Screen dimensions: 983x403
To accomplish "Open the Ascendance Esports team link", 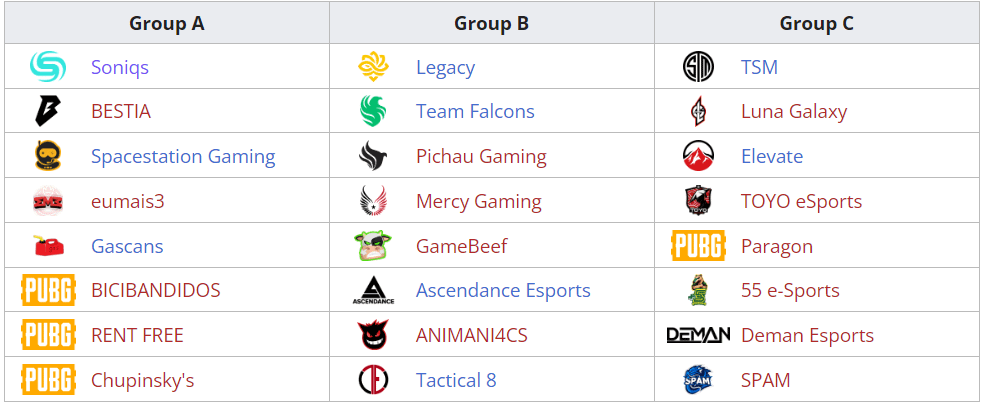I will [503, 290].
